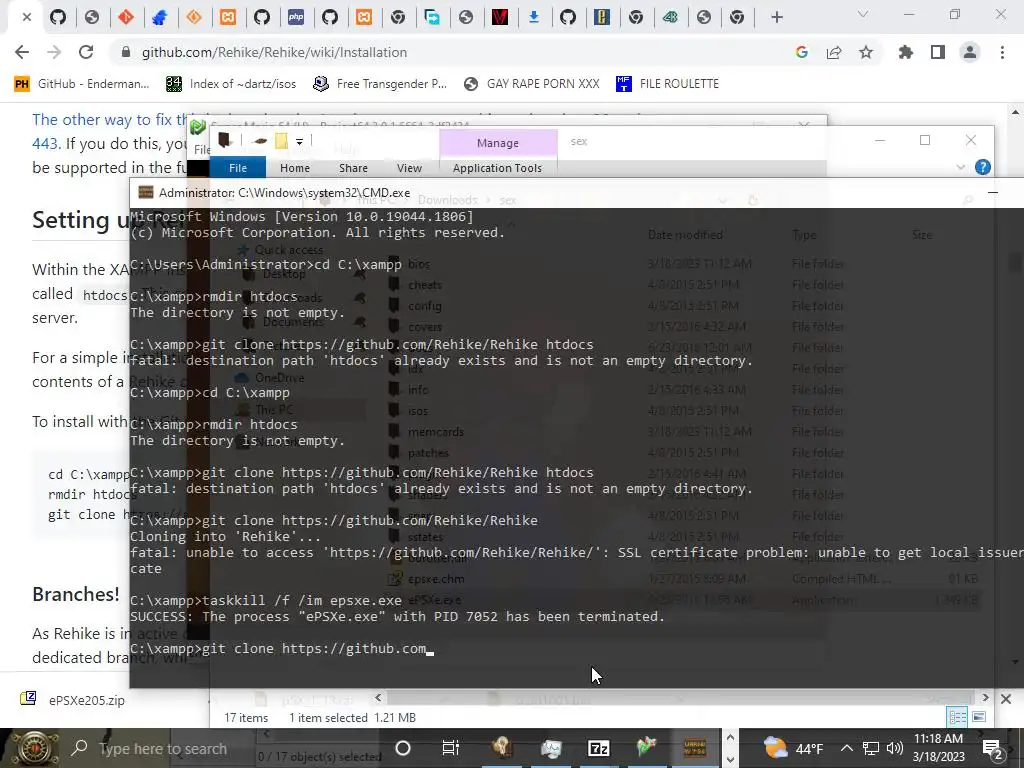This screenshot has width=1024, height=768.
Task: Open the clock showing 11:18 AM
Action: 938,748
